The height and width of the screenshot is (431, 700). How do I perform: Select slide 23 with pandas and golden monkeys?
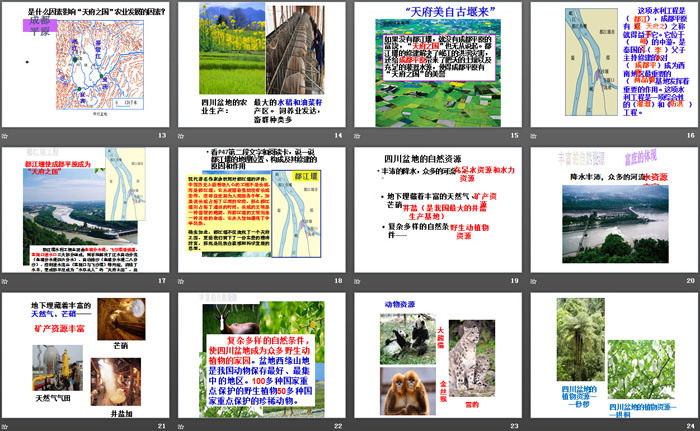pyautogui.click(x=438, y=355)
